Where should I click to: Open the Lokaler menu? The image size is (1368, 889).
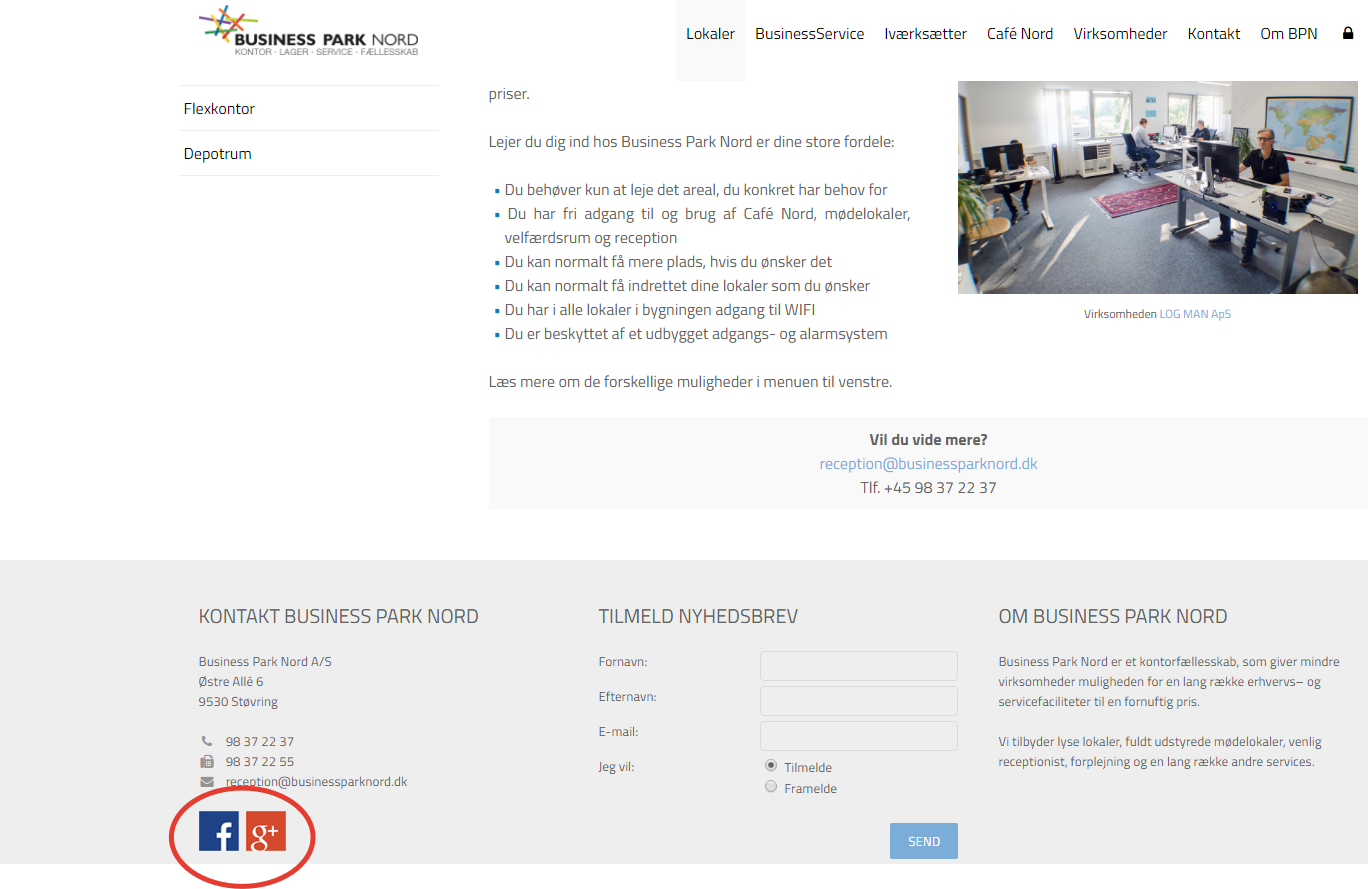coord(710,34)
